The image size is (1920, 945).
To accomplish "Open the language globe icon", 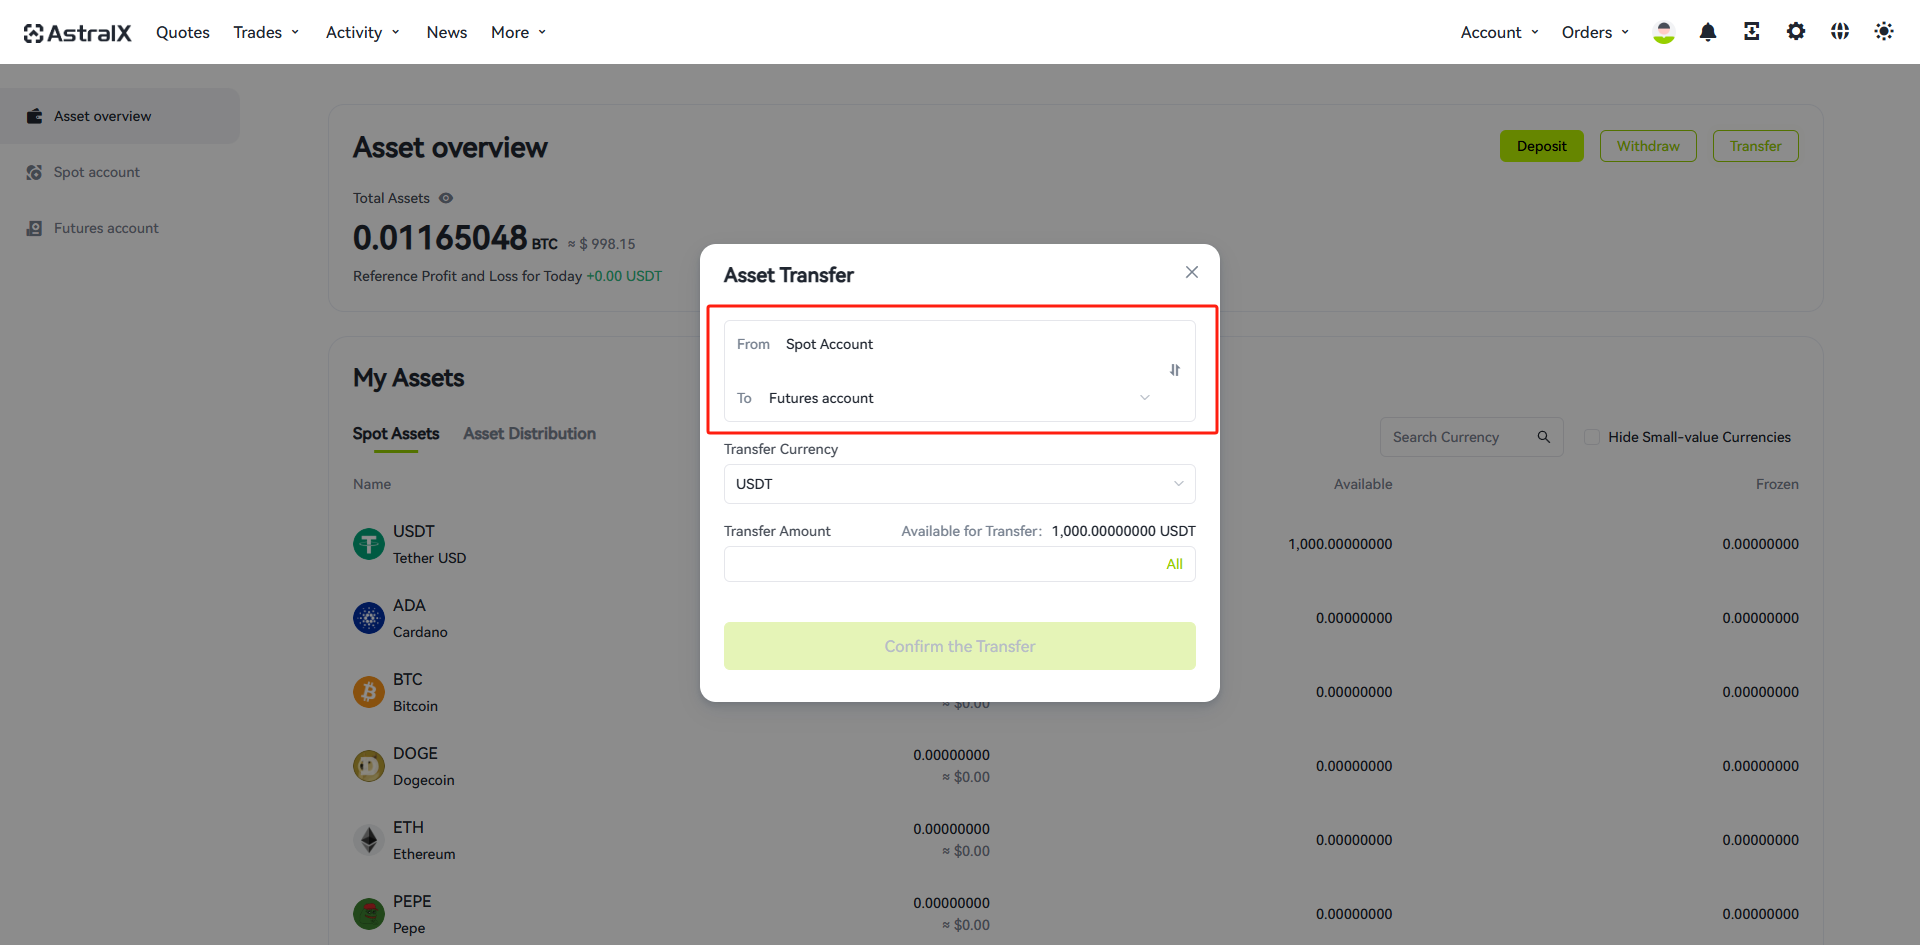I will click(1840, 32).
